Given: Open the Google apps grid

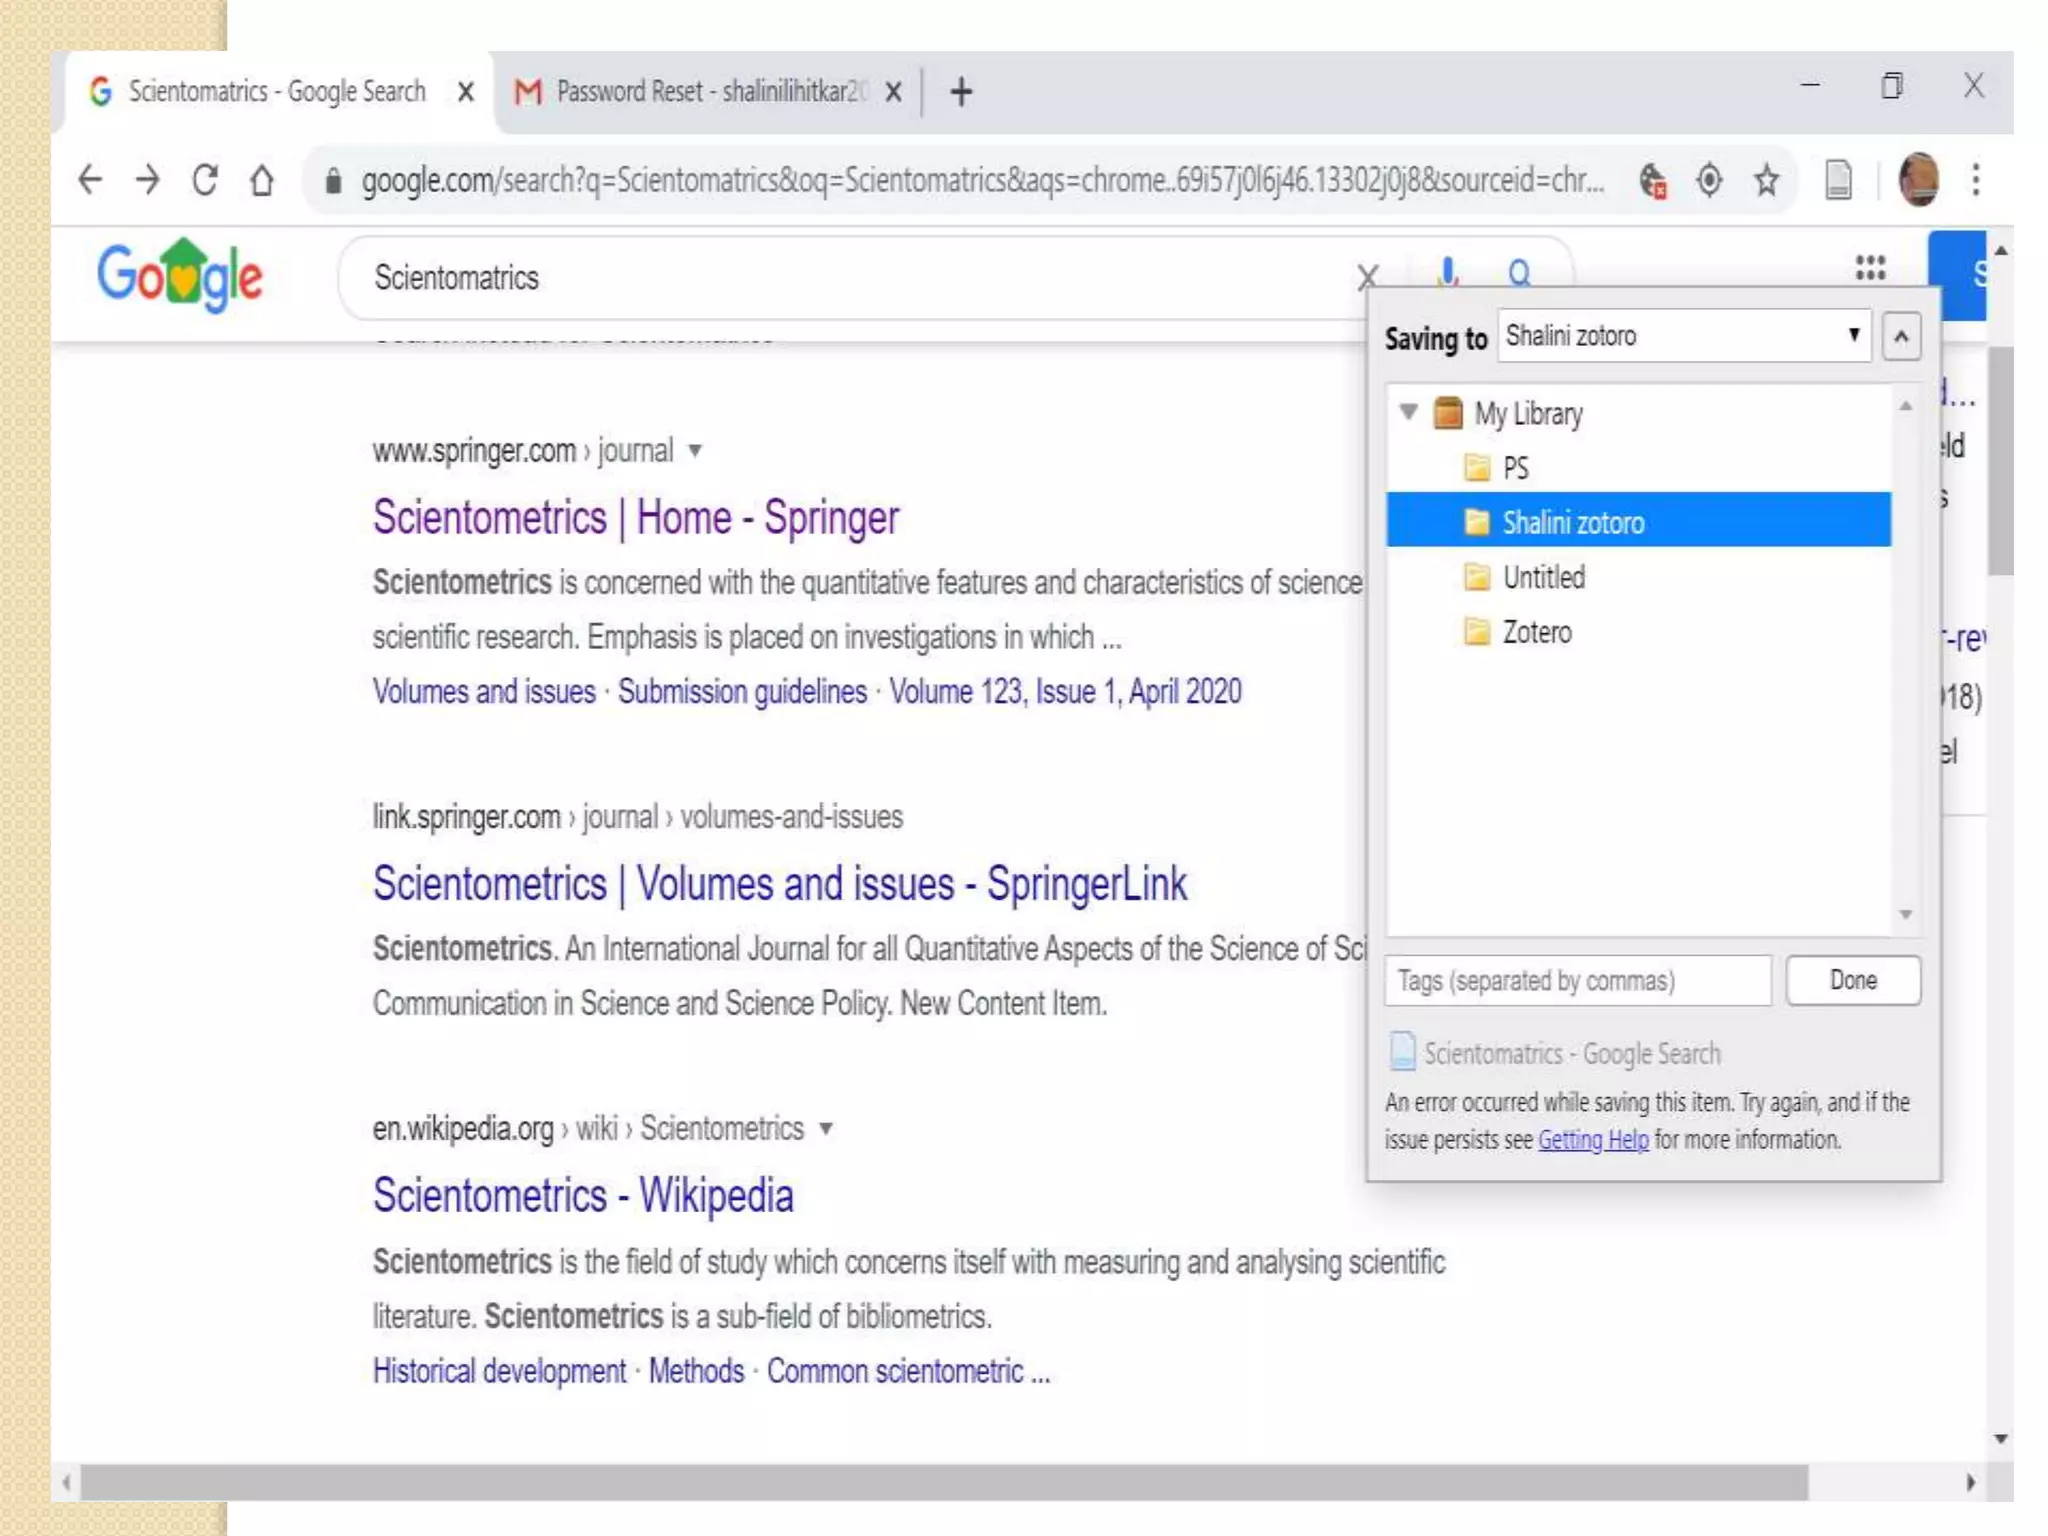Looking at the screenshot, I should click(1870, 268).
